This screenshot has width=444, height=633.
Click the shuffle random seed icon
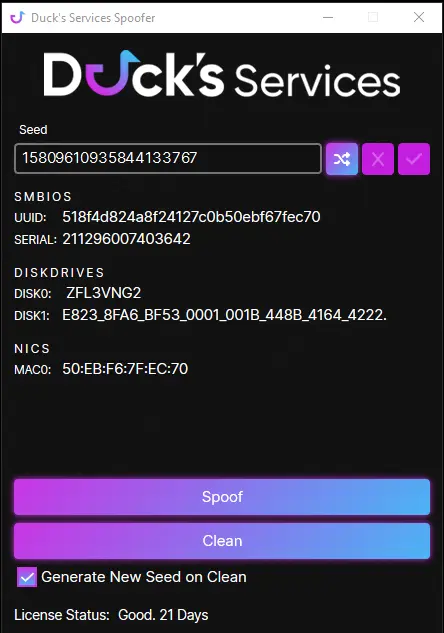click(342, 159)
